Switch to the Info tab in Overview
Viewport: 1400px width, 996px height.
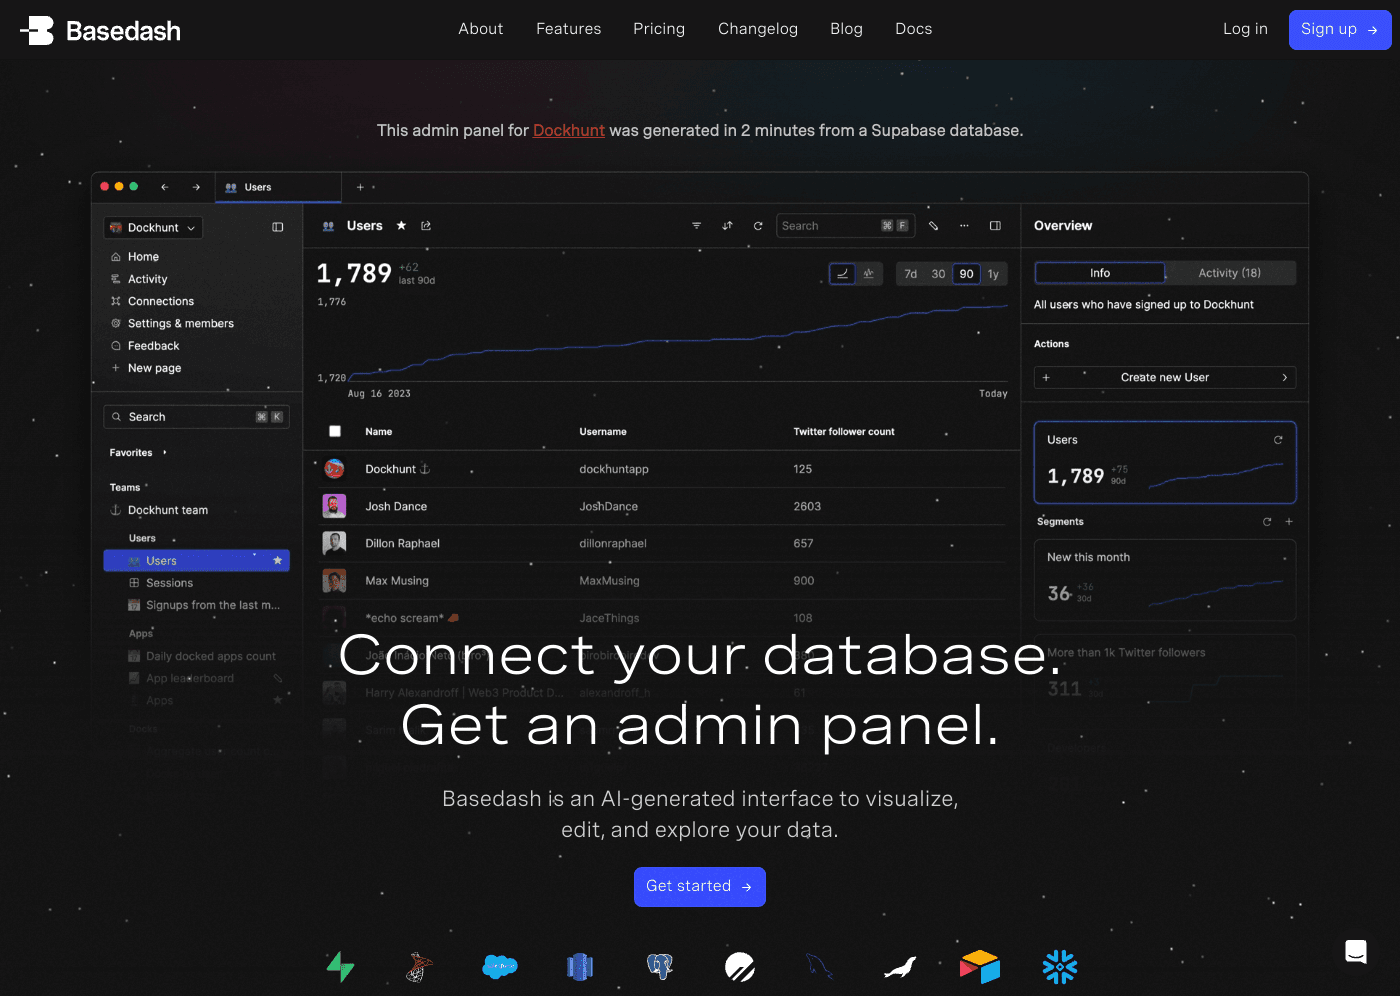pos(1100,273)
